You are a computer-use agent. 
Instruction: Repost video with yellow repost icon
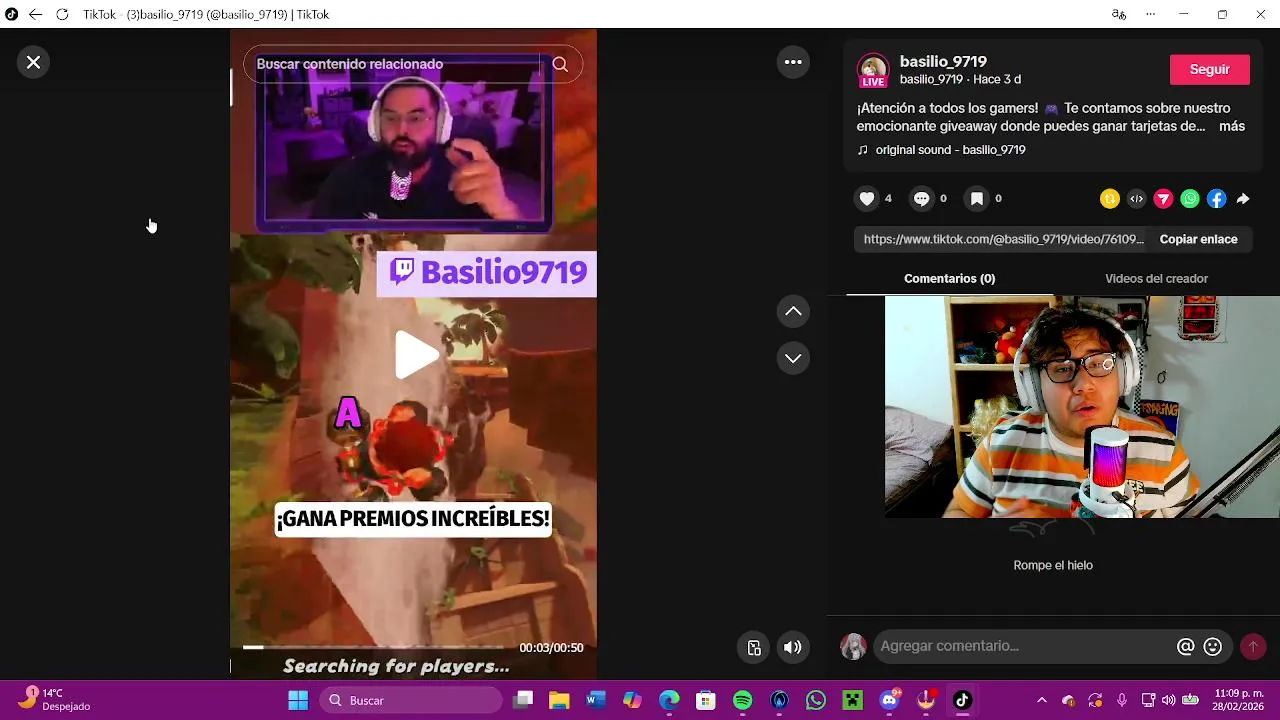1110,199
